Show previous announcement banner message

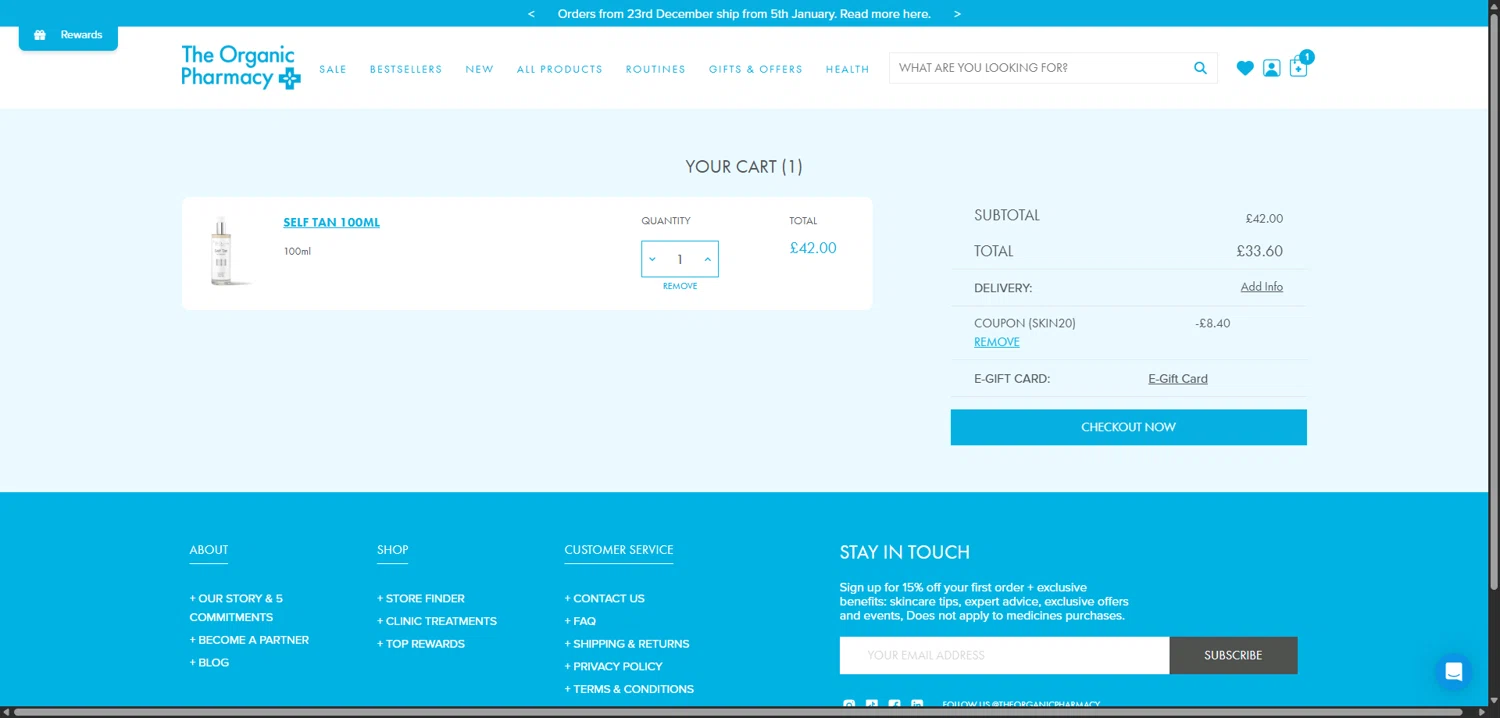point(531,14)
